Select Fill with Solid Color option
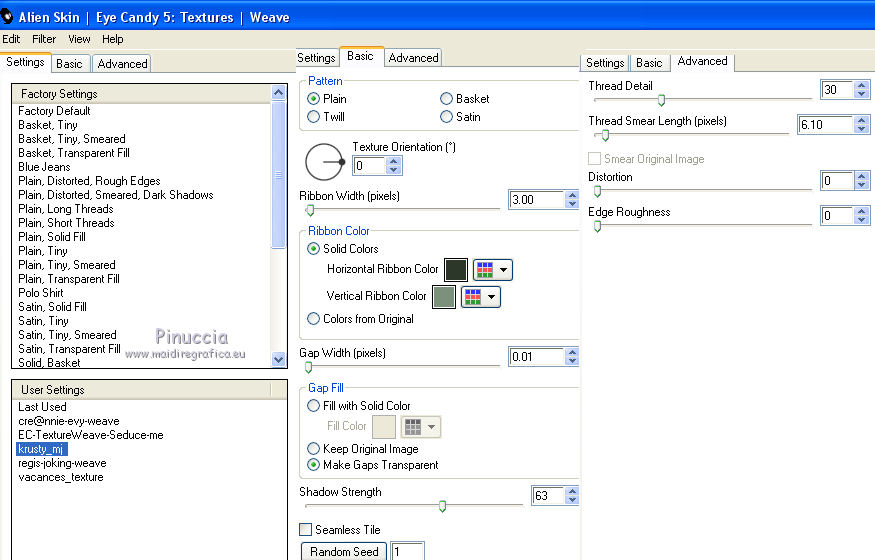The image size is (875, 560). [x=314, y=405]
